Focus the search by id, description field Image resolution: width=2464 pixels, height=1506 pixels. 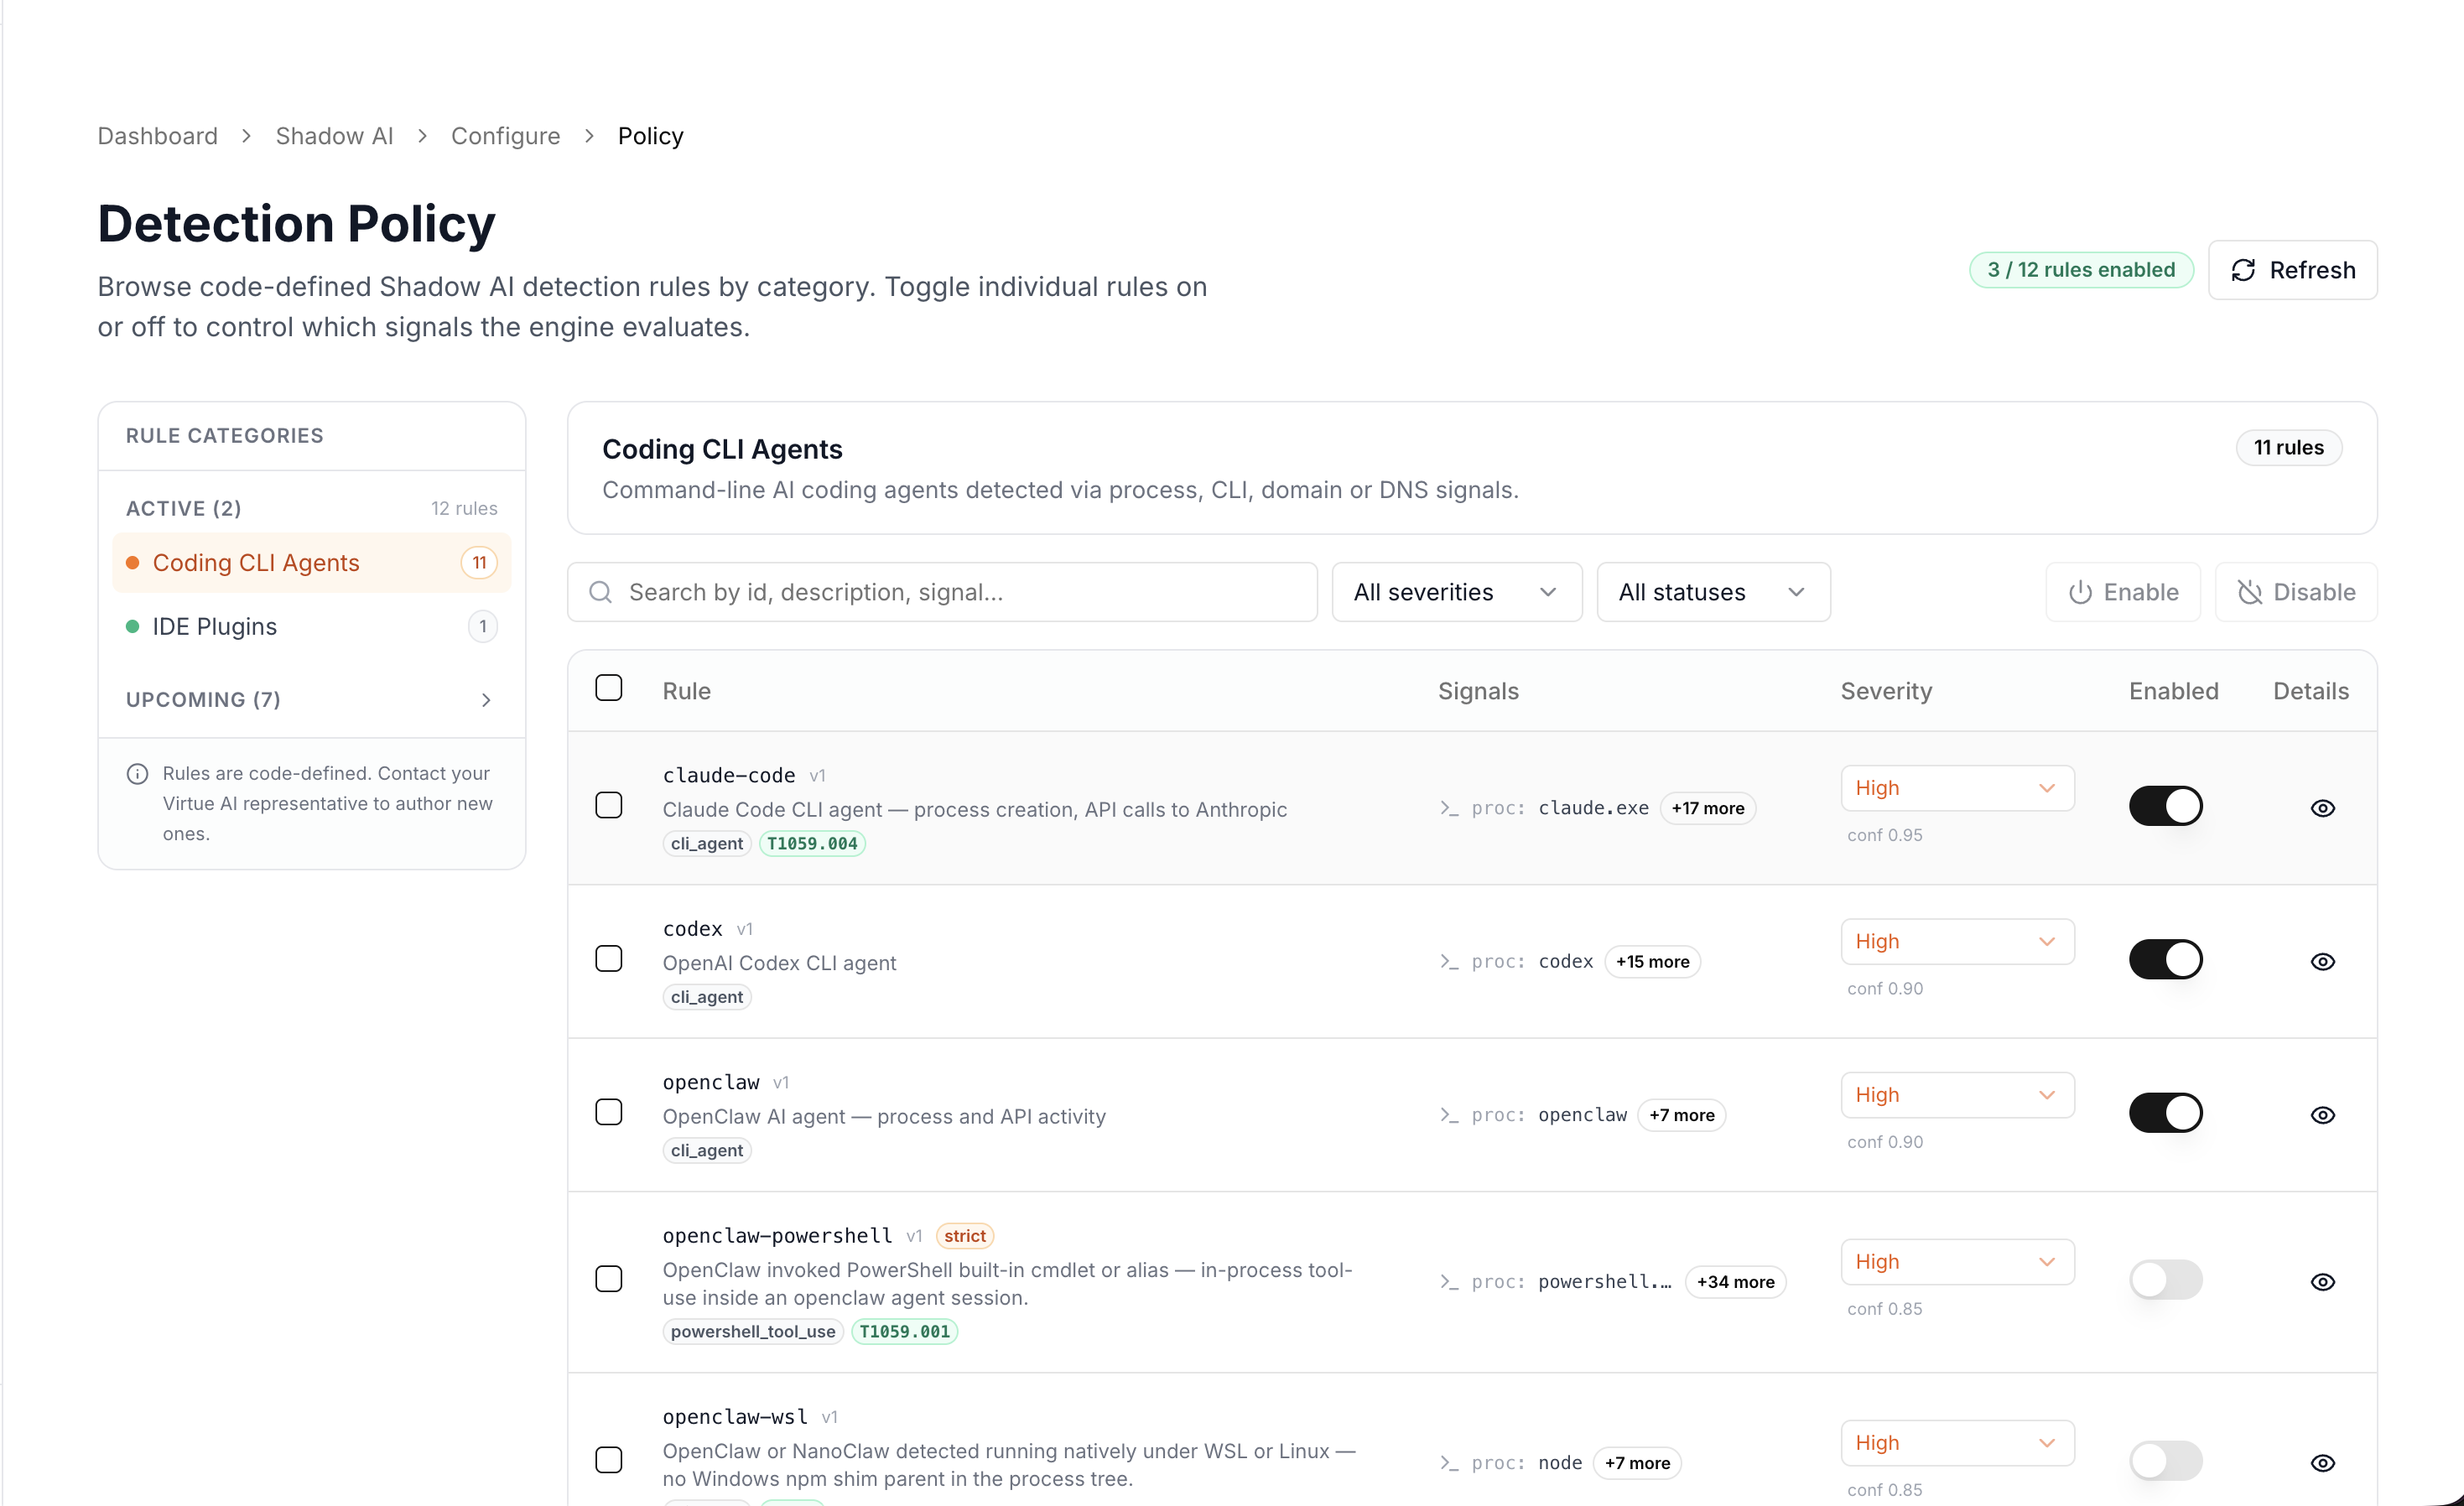point(942,592)
